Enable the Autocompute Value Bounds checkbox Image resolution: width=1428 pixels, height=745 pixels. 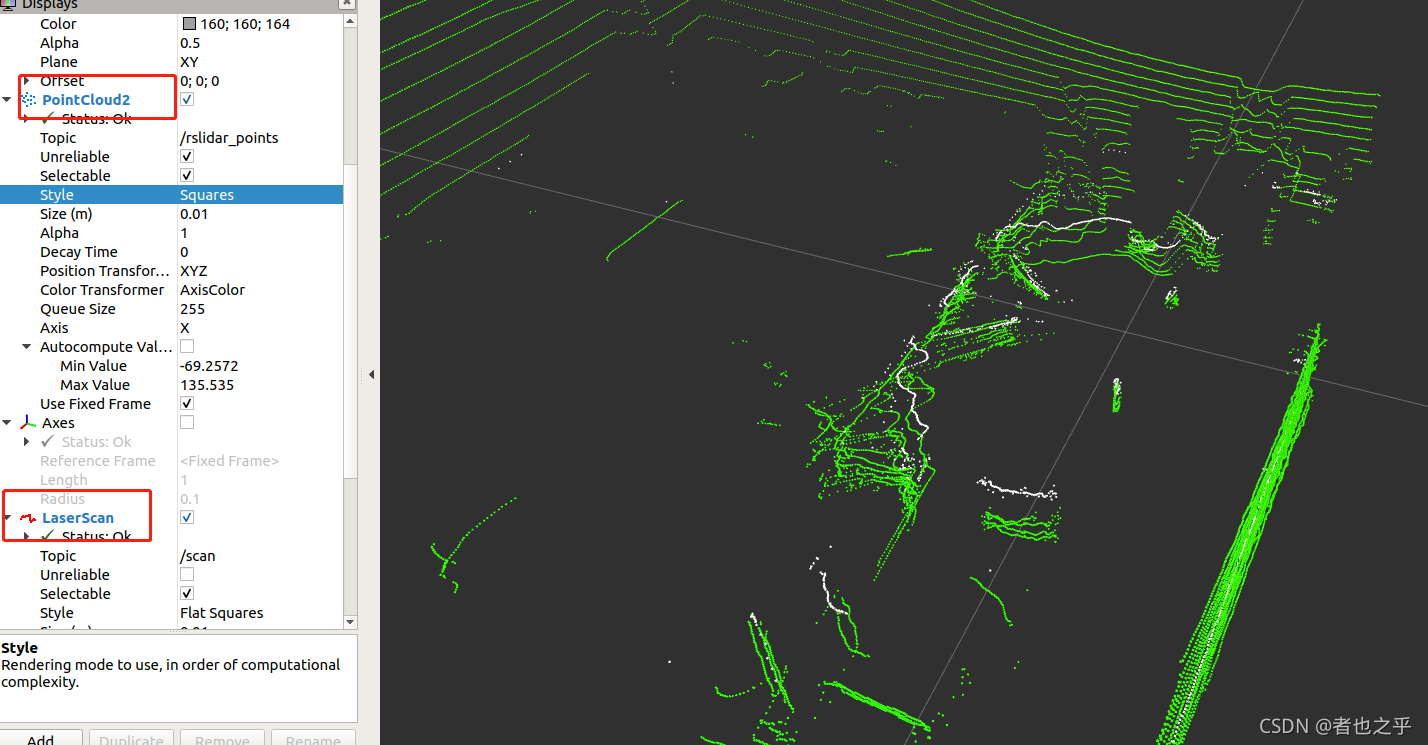point(187,347)
